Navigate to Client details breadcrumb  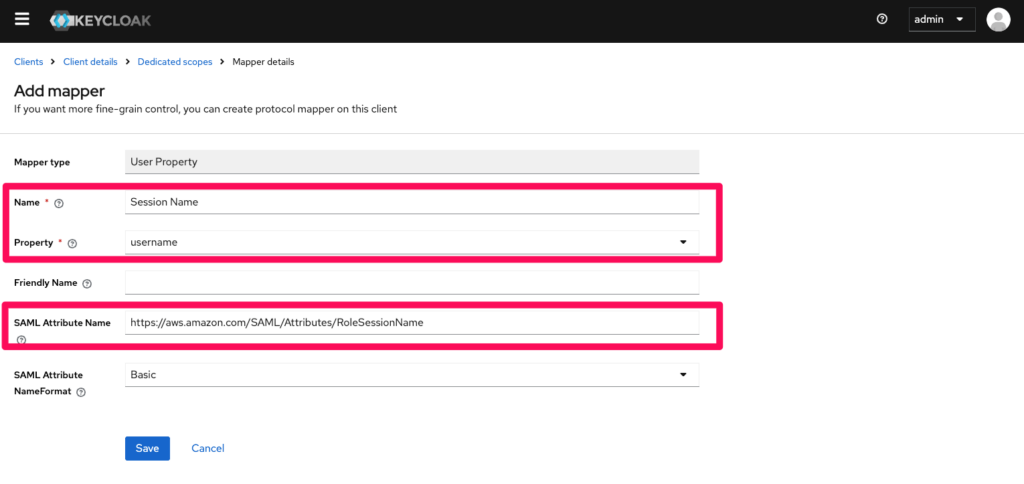point(90,62)
